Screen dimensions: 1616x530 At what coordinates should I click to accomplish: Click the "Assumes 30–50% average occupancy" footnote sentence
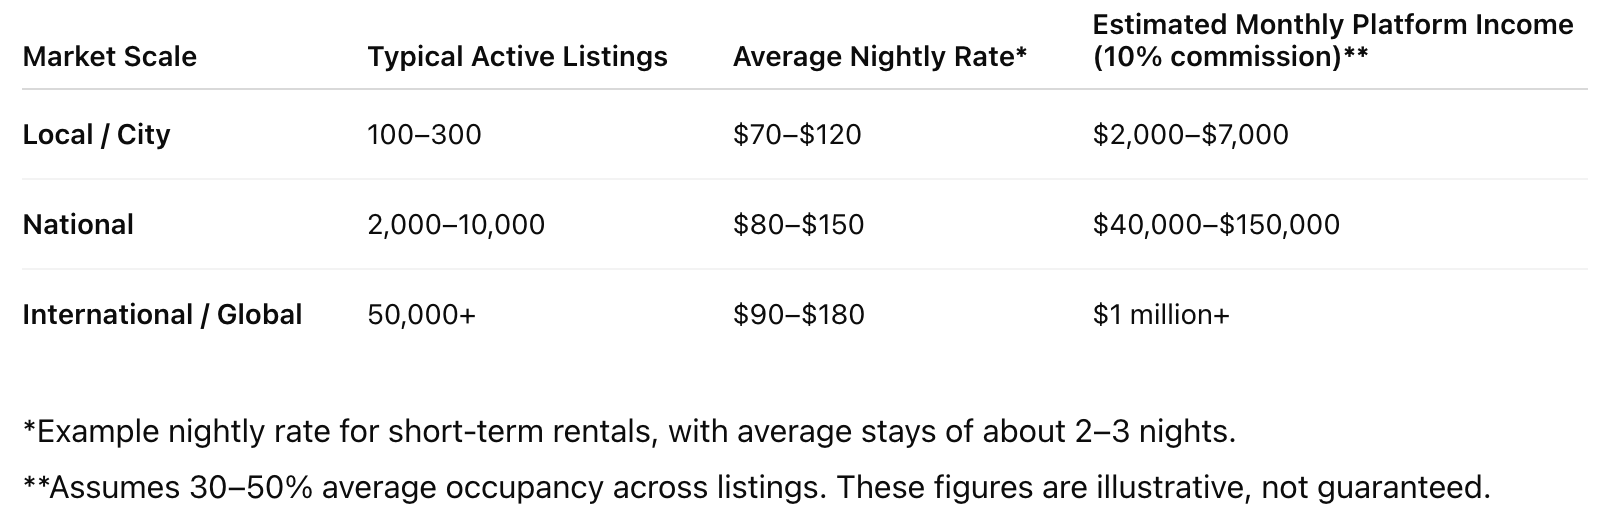[426, 487]
